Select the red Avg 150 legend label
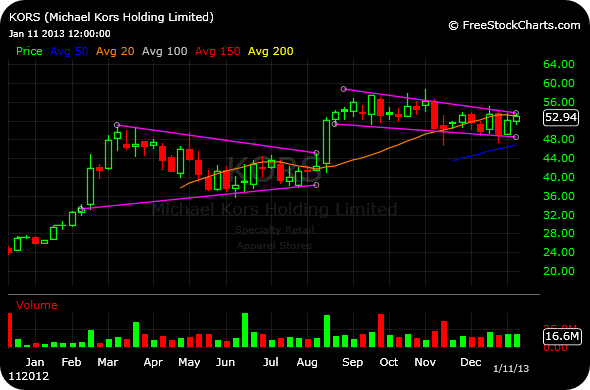 (x=217, y=51)
